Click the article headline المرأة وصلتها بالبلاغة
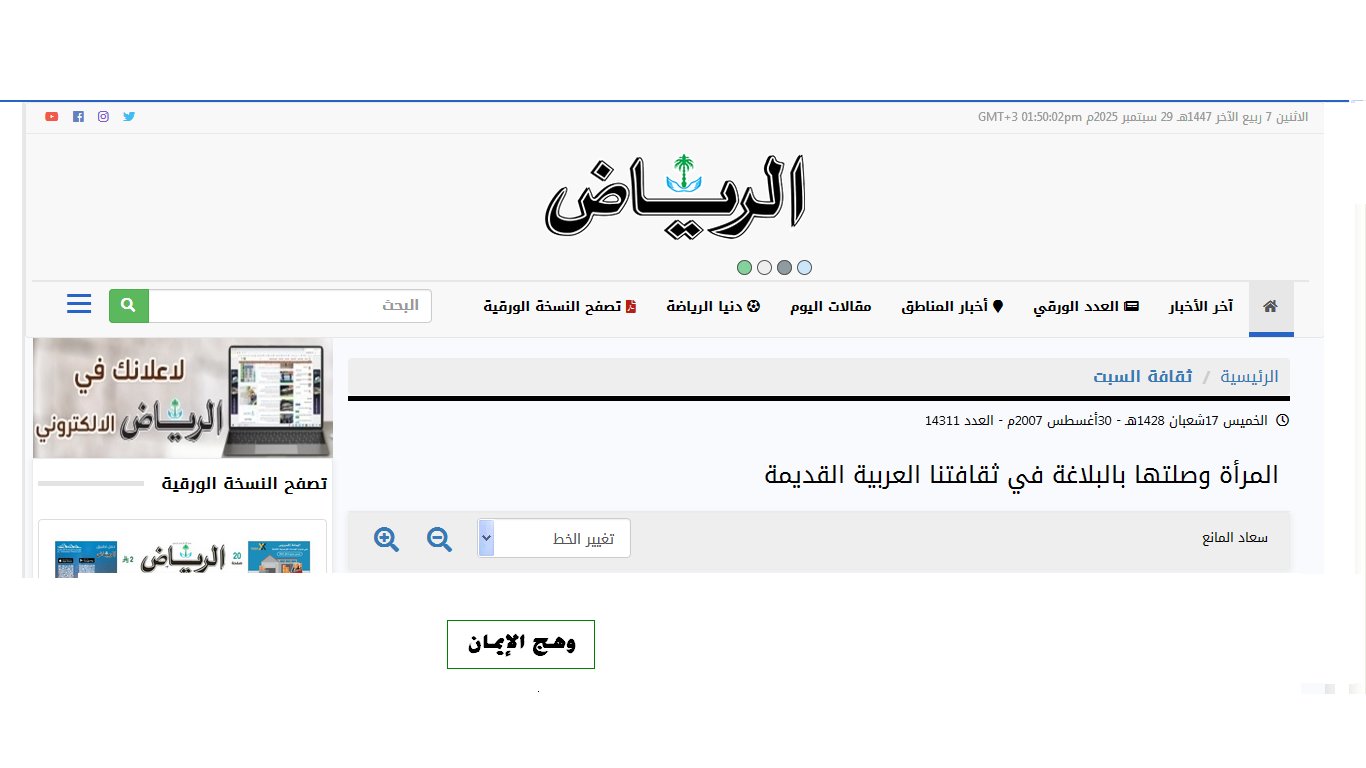Image resolution: width=1366 pixels, height=768 pixels. pyautogui.click(x=1021, y=475)
